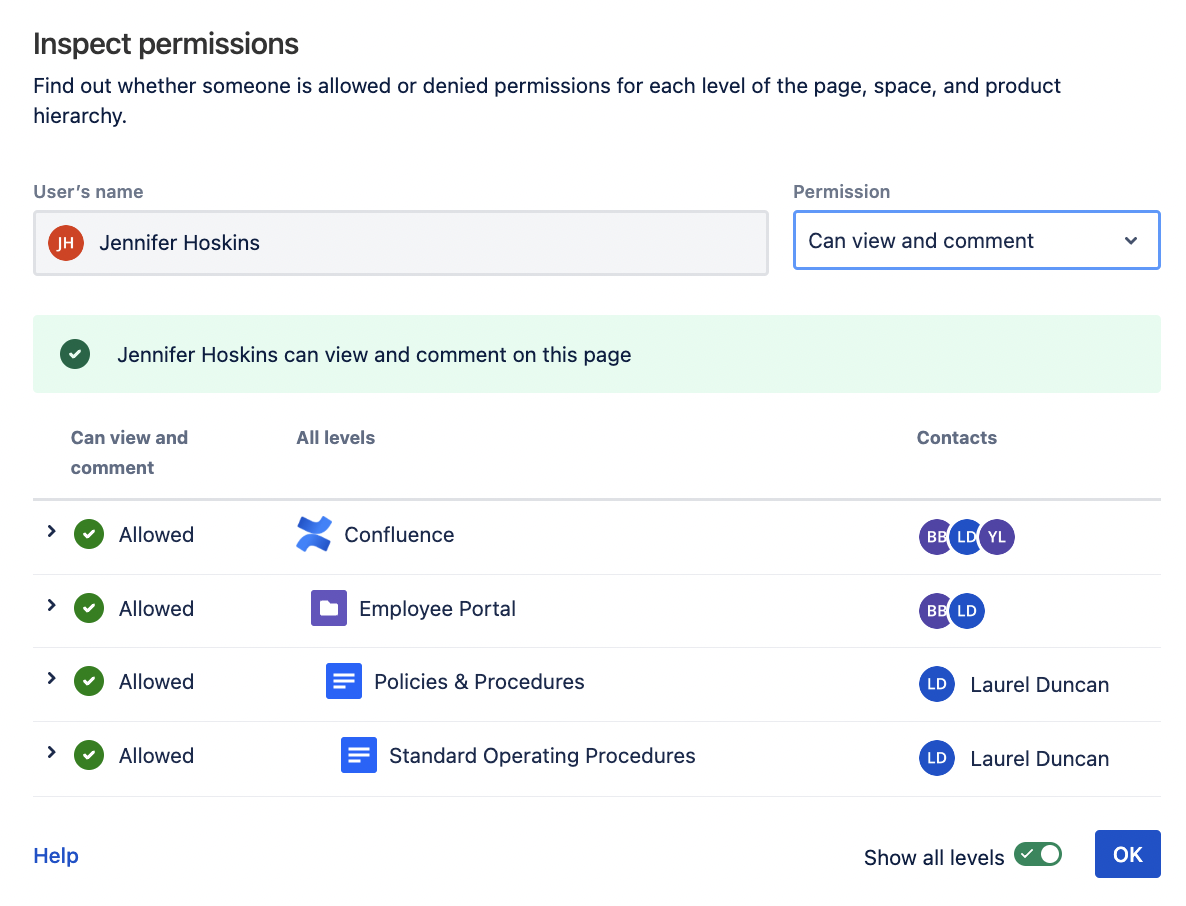
Task: Click the Allowed checkmark in Employee Portal row
Action: click(89, 608)
